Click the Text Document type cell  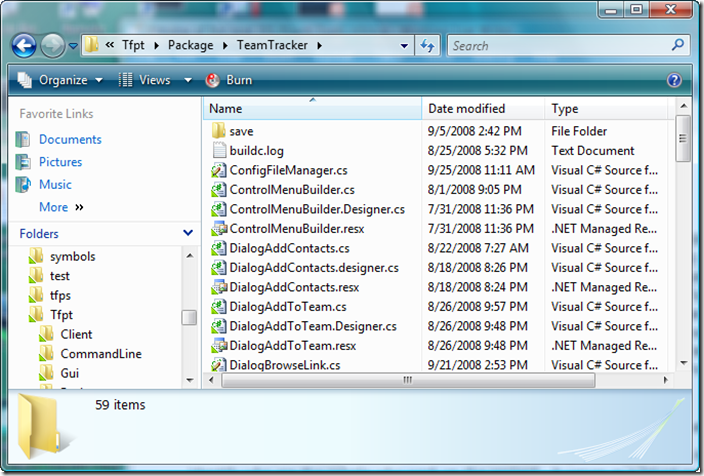[593, 150]
